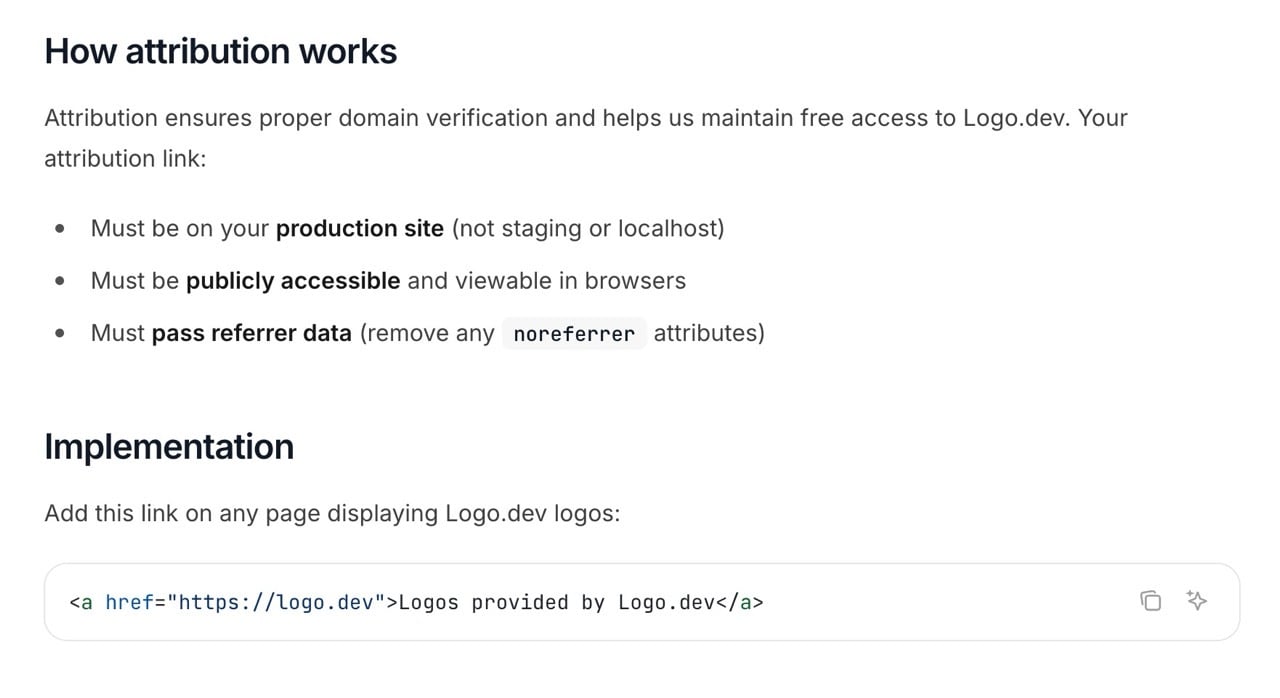Viewport: 1280px width, 698px height.
Task: Click the closing "</a>" tag in the code
Action: [x=741, y=602]
